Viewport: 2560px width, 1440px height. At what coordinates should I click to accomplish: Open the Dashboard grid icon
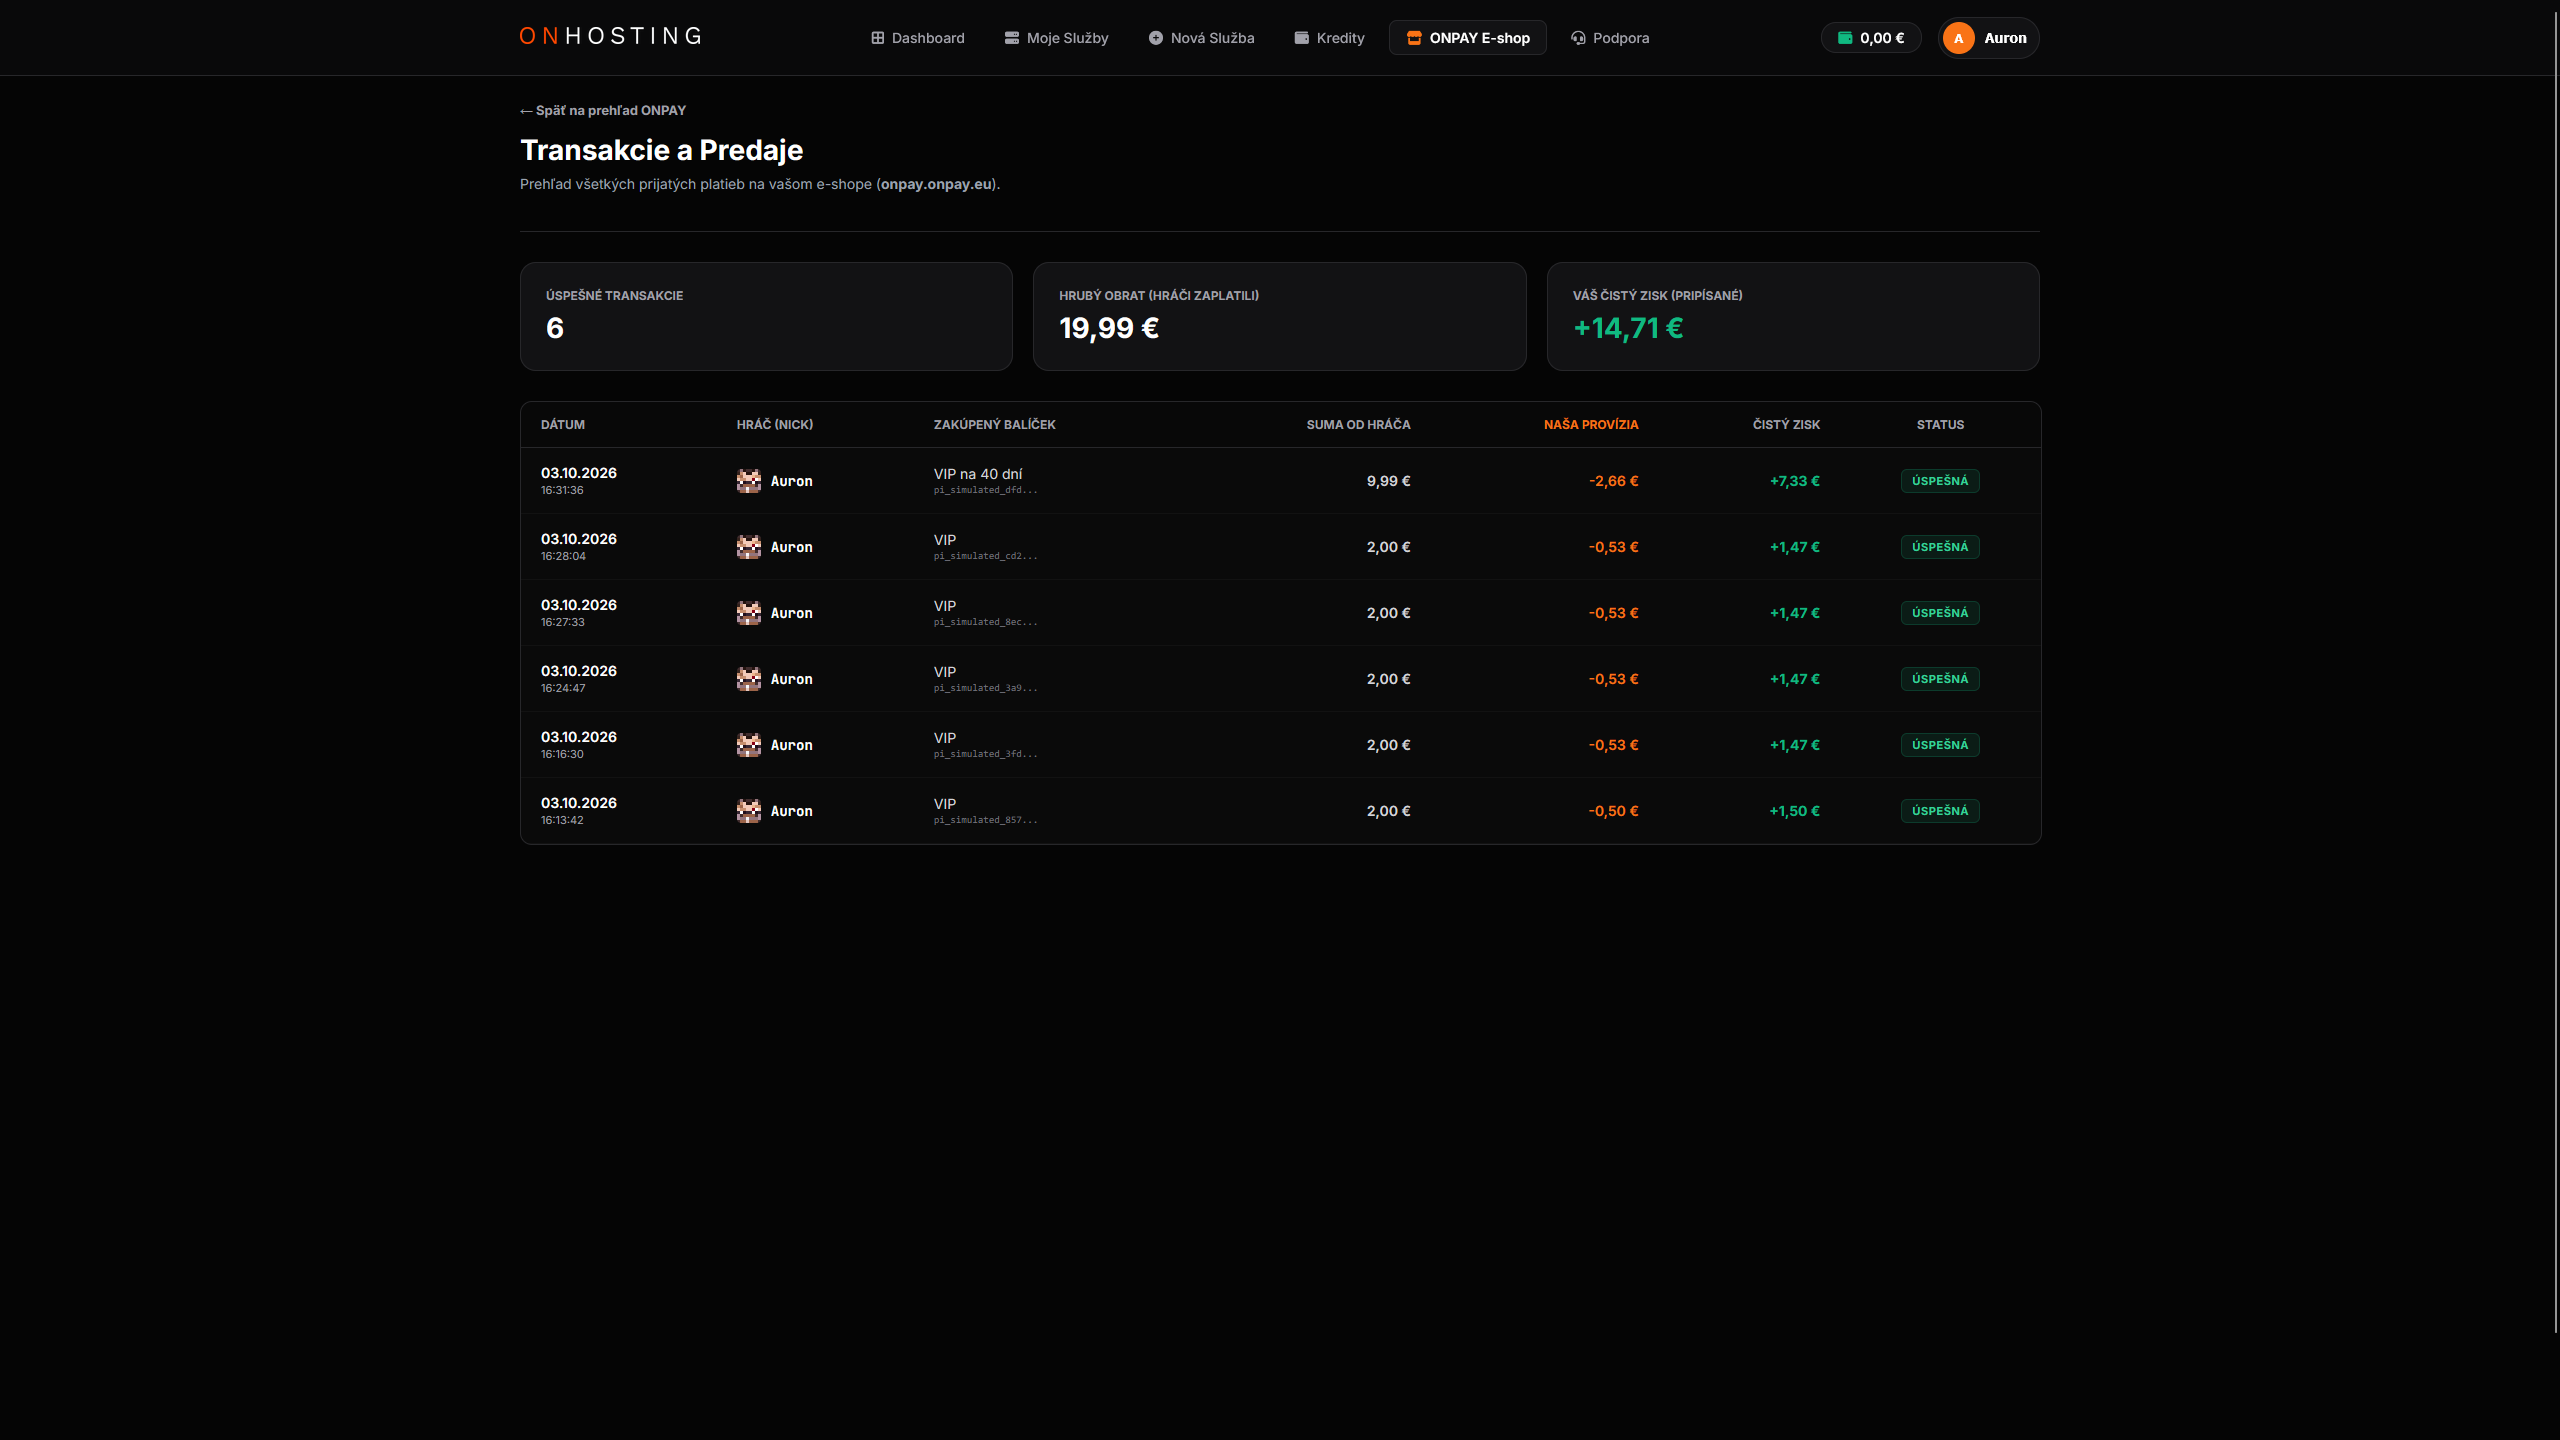click(877, 38)
